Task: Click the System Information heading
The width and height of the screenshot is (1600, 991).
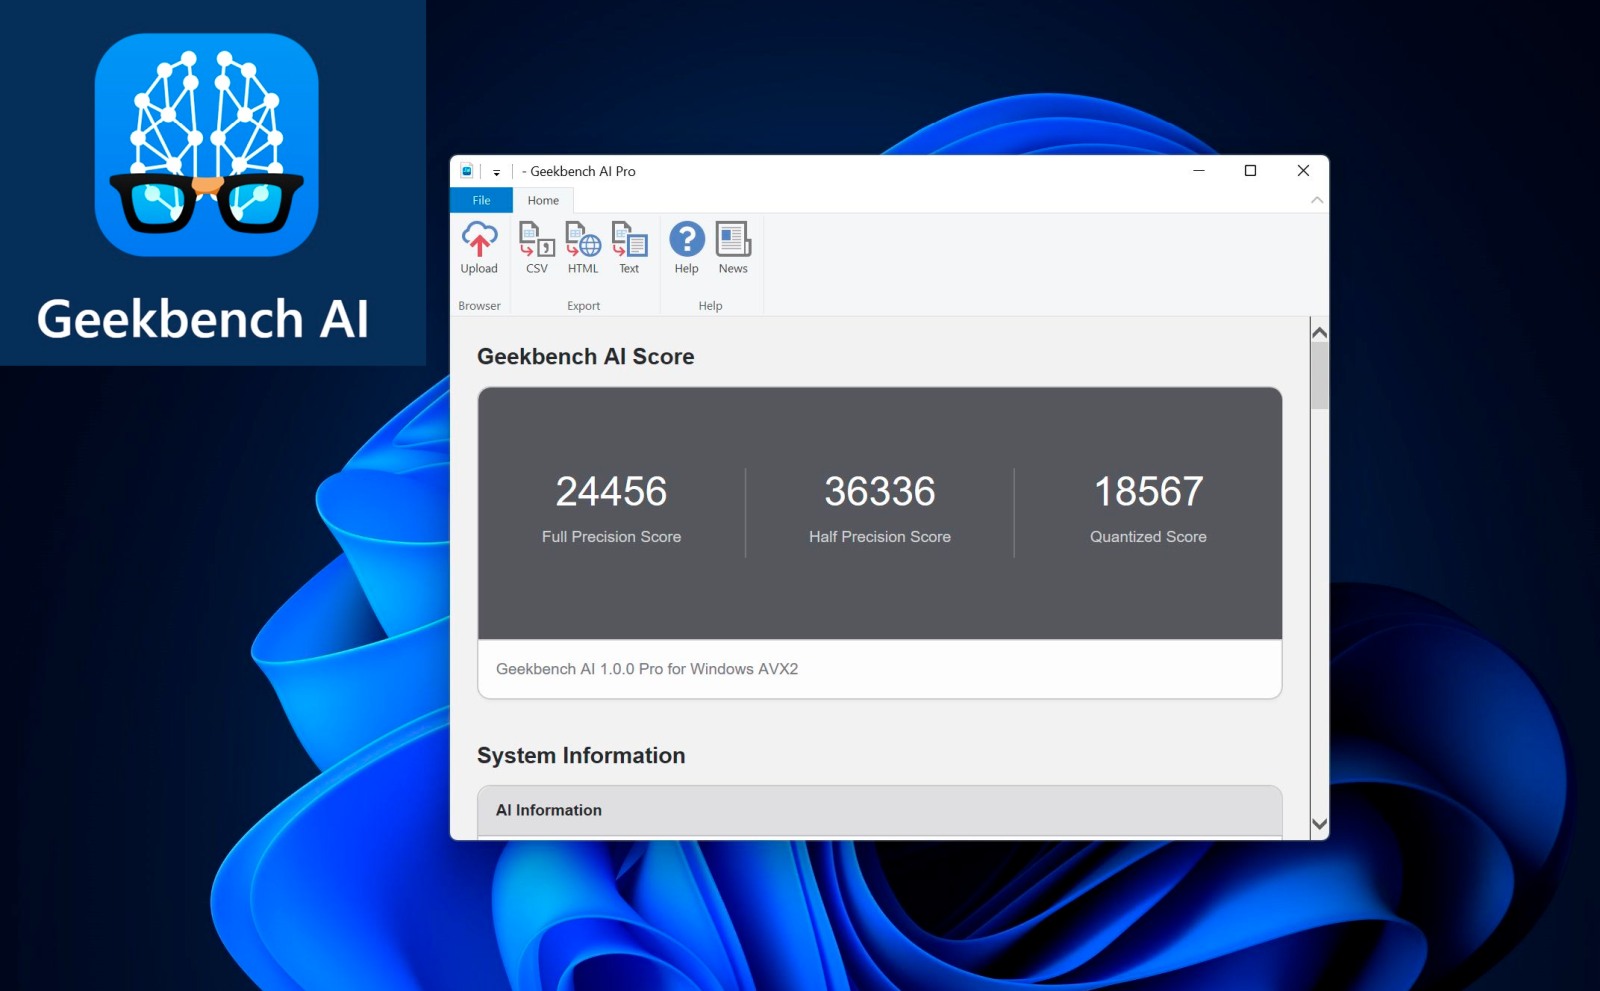Action: 581,755
